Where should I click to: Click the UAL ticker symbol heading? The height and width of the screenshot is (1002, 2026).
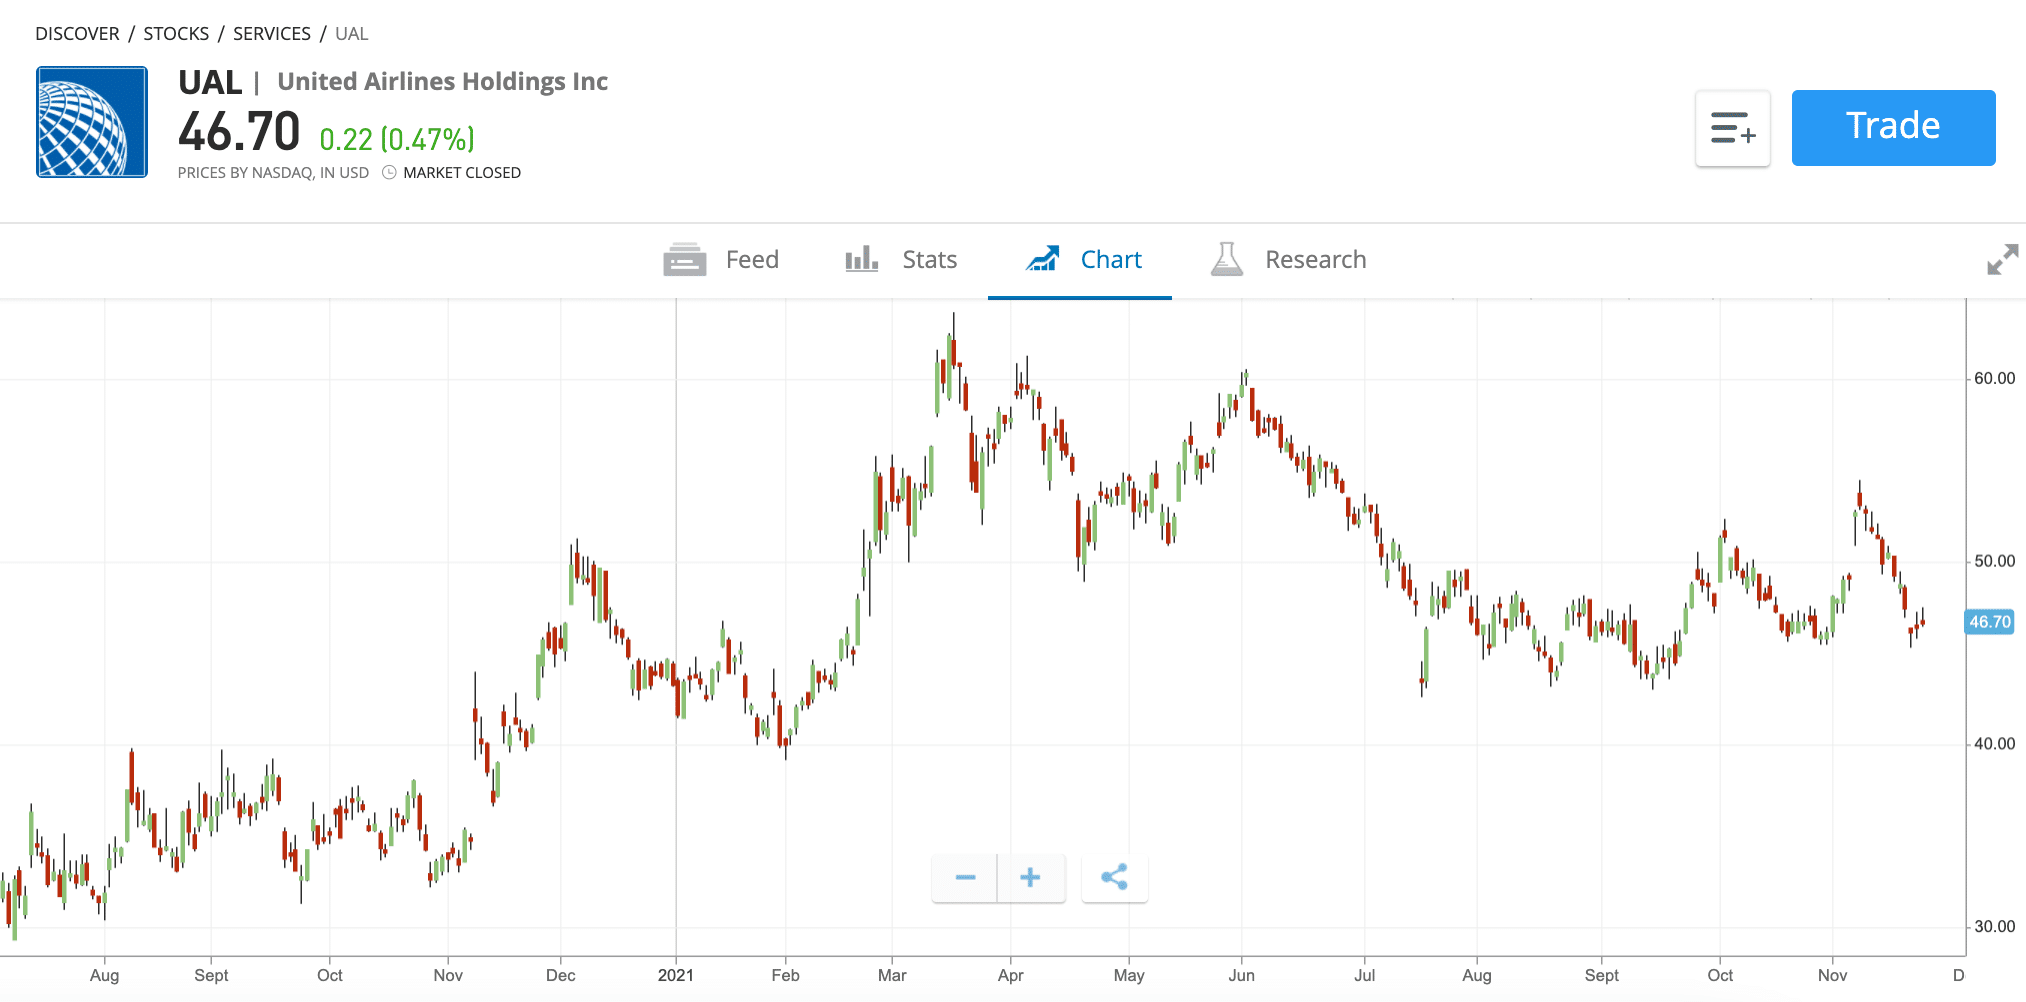pos(210,82)
